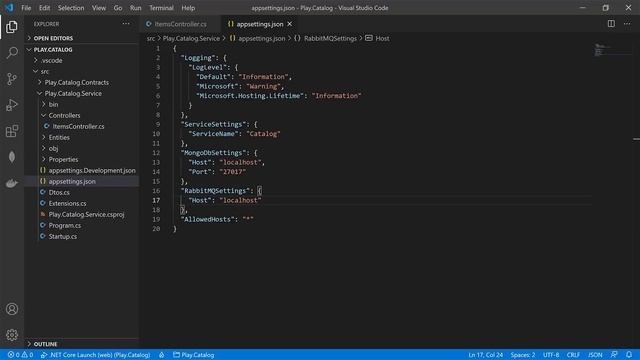This screenshot has width=640, height=360.
Task: Click the VS Code logo icon
Action: (x=9, y=8)
